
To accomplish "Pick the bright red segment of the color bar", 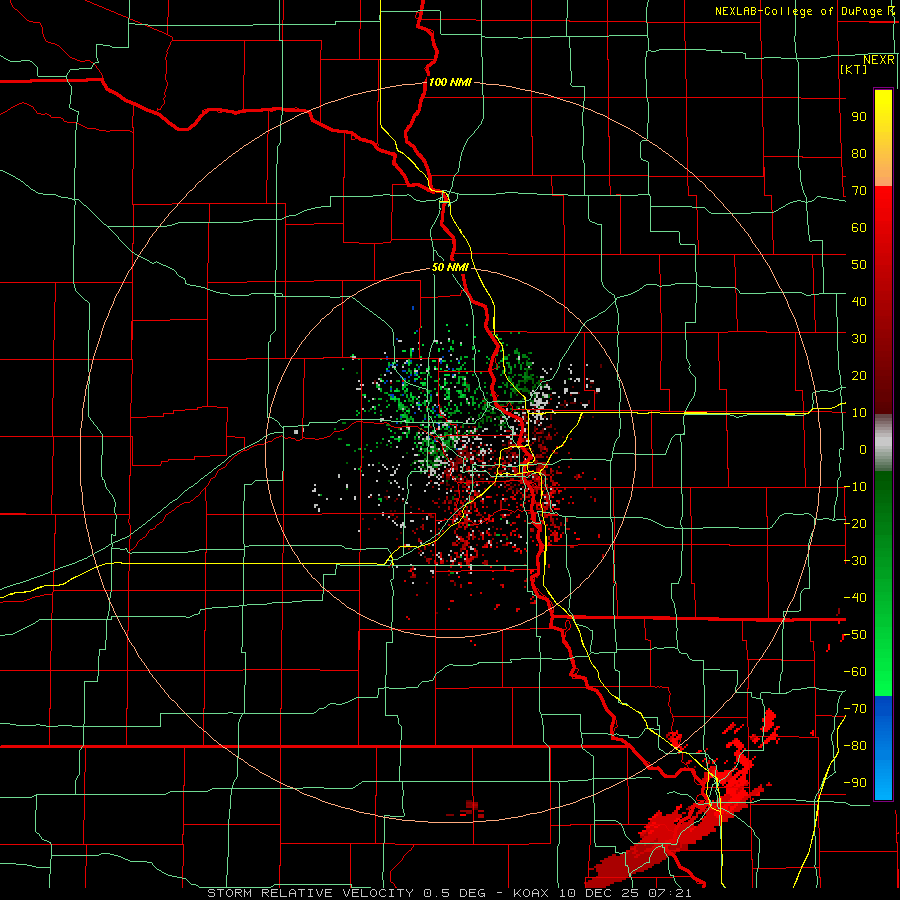I will 883,207.
